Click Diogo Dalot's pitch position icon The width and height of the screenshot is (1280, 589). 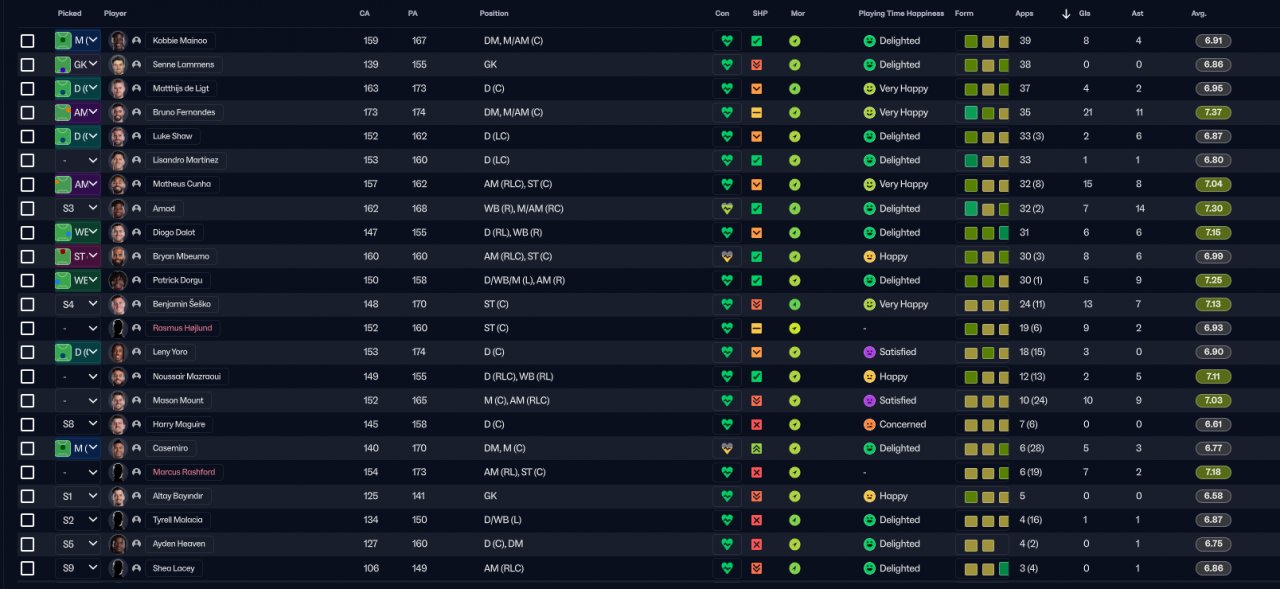click(62, 232)
